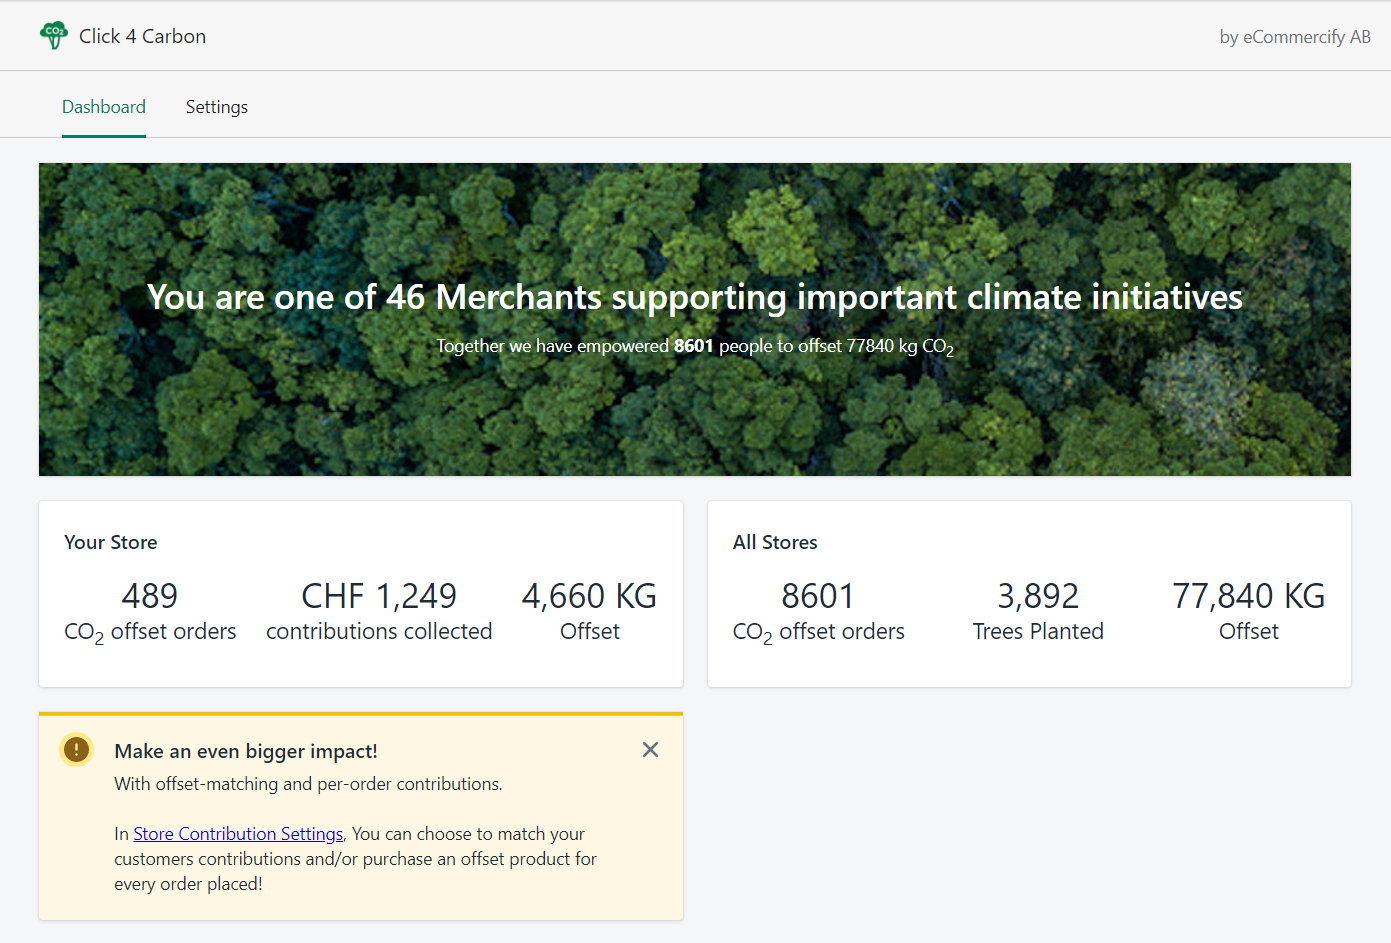Click the 8601 CO2 offset orders stat
1391x943 pixels.
pos(818,612)
